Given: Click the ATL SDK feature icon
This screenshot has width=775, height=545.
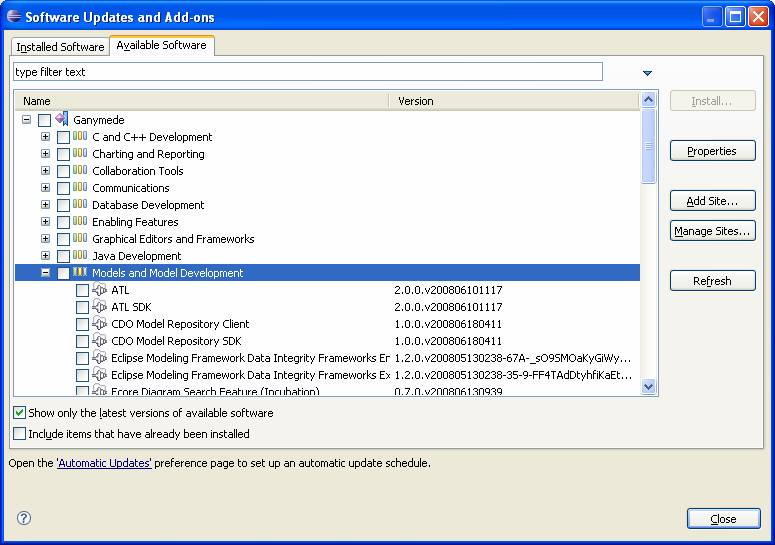Looking at the screenshot, I should pyautogui.click(x=99, y=307).
